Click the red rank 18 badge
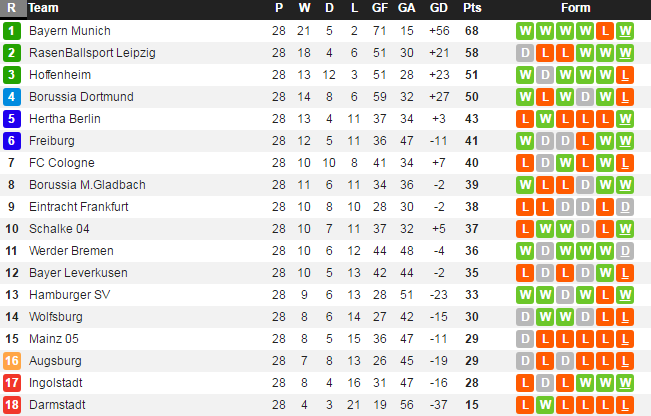This screenshot has width=651, height=416. (x=12, y=404)
